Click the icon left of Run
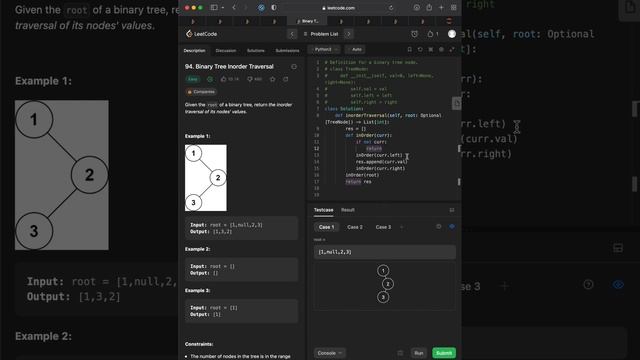 (x=400, y=353)
